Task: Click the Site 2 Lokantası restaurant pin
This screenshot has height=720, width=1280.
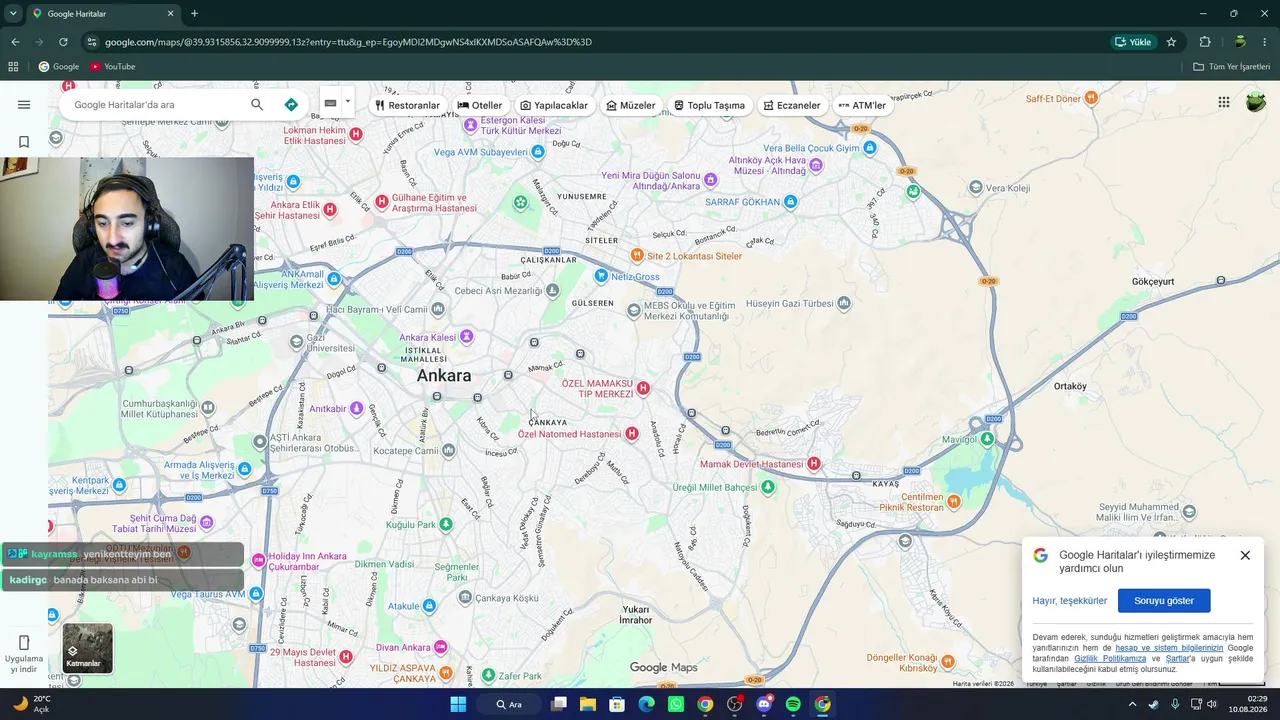Action: coord(637,256)
